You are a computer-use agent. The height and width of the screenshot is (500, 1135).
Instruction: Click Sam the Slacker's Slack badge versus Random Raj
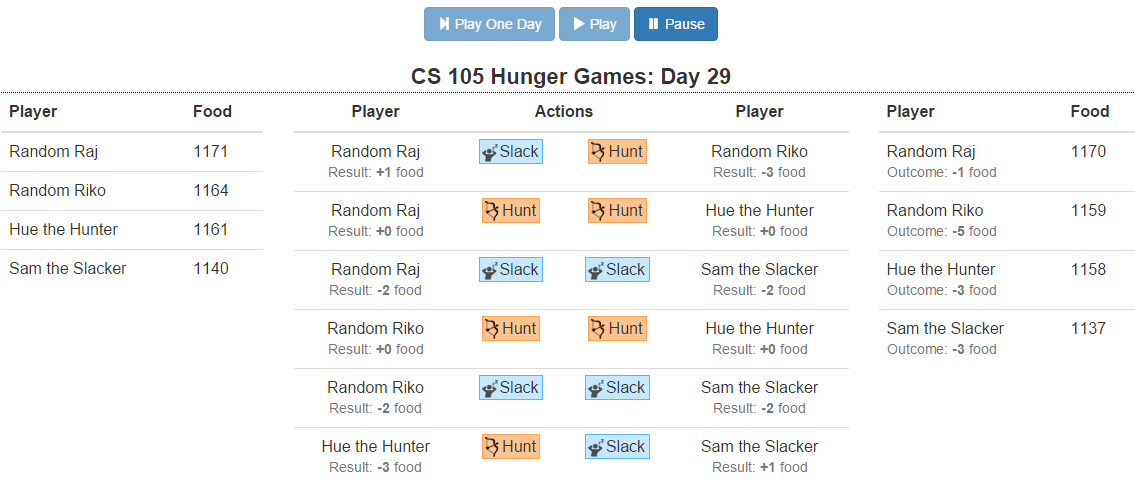click(617, 270)
